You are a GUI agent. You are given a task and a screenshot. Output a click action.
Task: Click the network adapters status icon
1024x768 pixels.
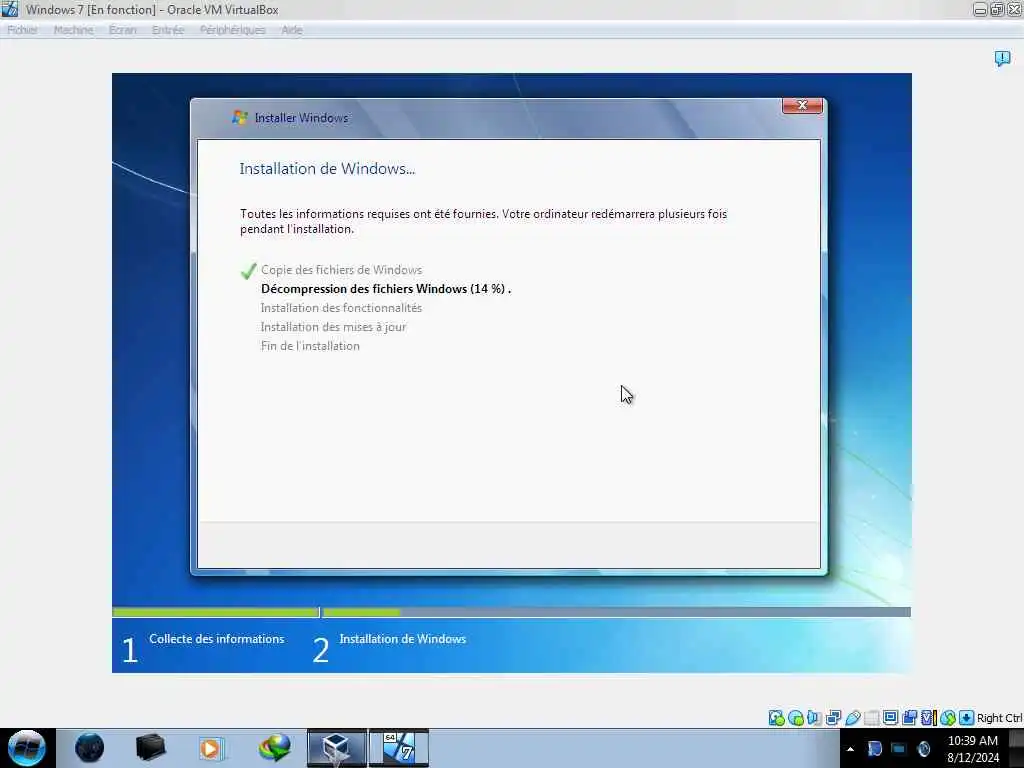point(833,718)
